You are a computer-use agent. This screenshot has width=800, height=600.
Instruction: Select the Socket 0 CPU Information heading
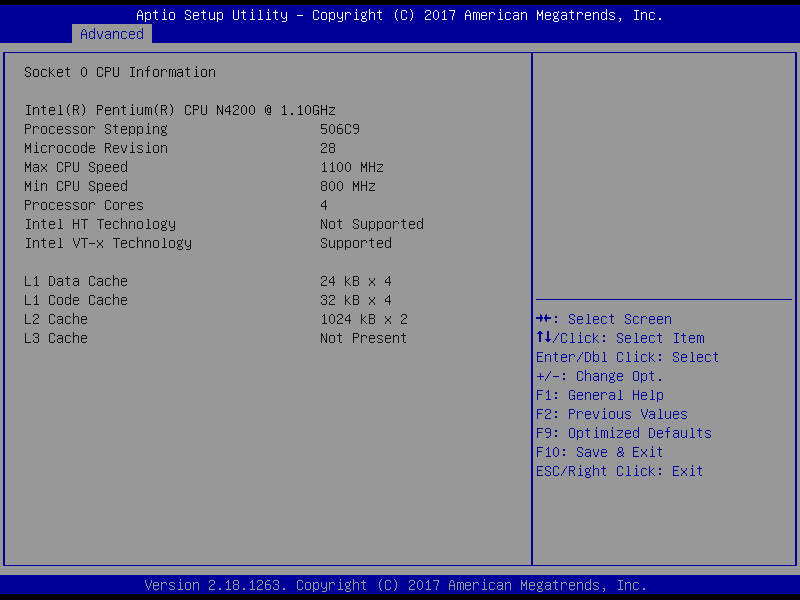click(x=119, y=72)
